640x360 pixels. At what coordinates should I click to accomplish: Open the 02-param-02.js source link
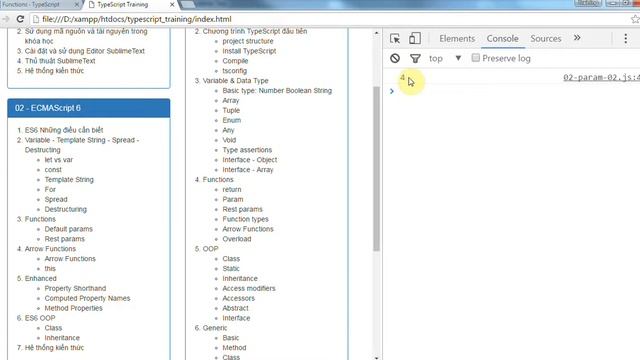601,78
